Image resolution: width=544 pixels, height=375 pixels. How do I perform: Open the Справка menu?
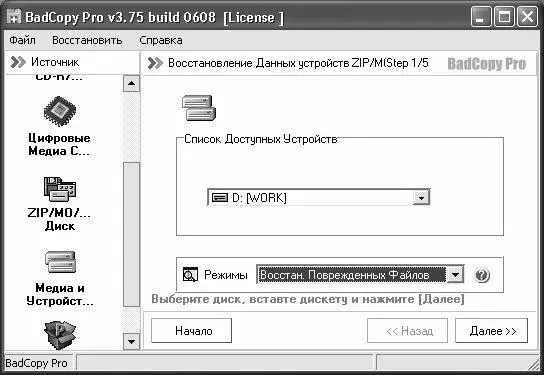[161, 40]
